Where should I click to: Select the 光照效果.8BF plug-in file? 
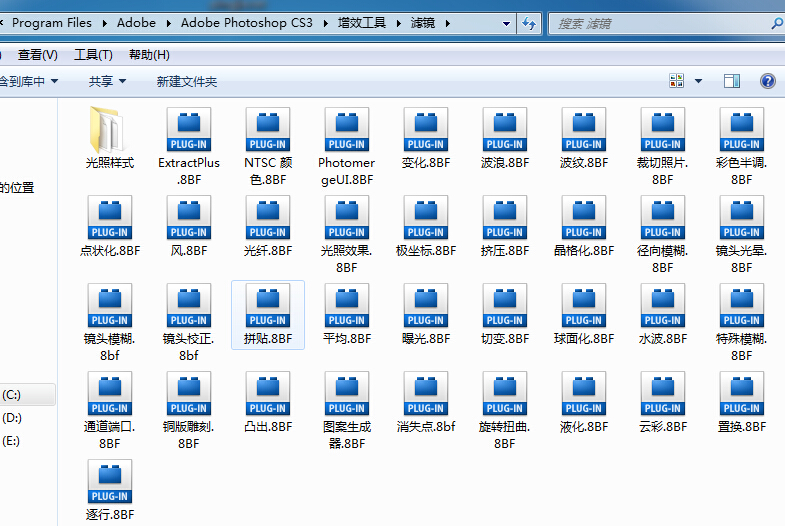pos(346,233)
